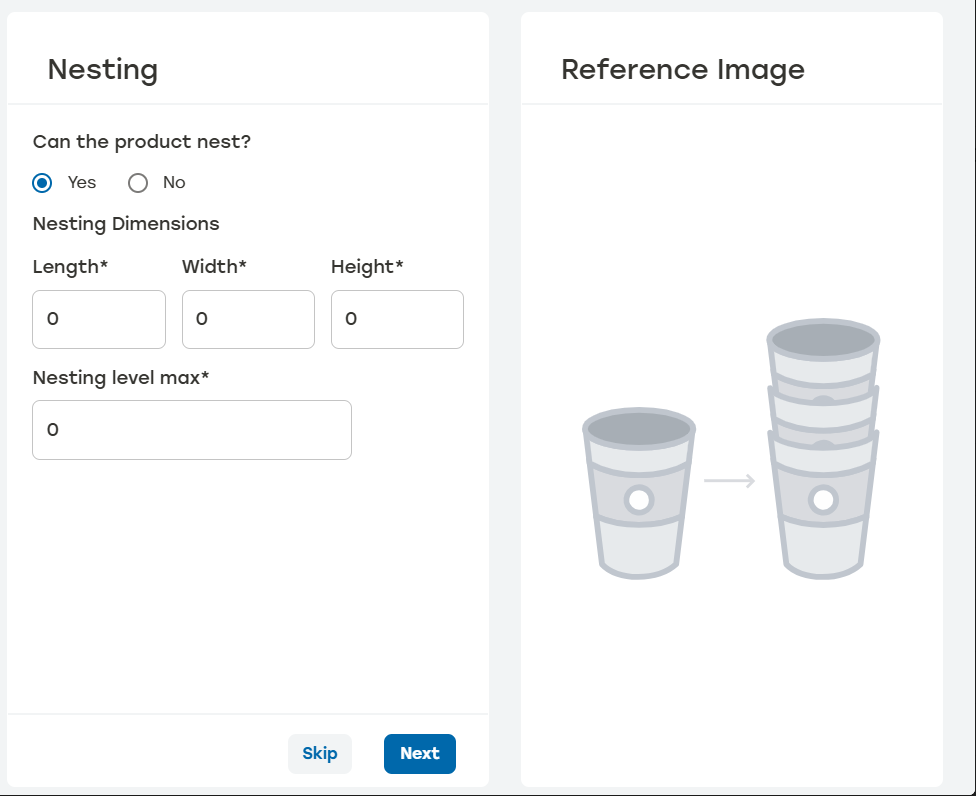Viewport: 976px width, 796px height.
Task: Proceed with the Next button
Action: pyautogui.click(x=420, y=754)
